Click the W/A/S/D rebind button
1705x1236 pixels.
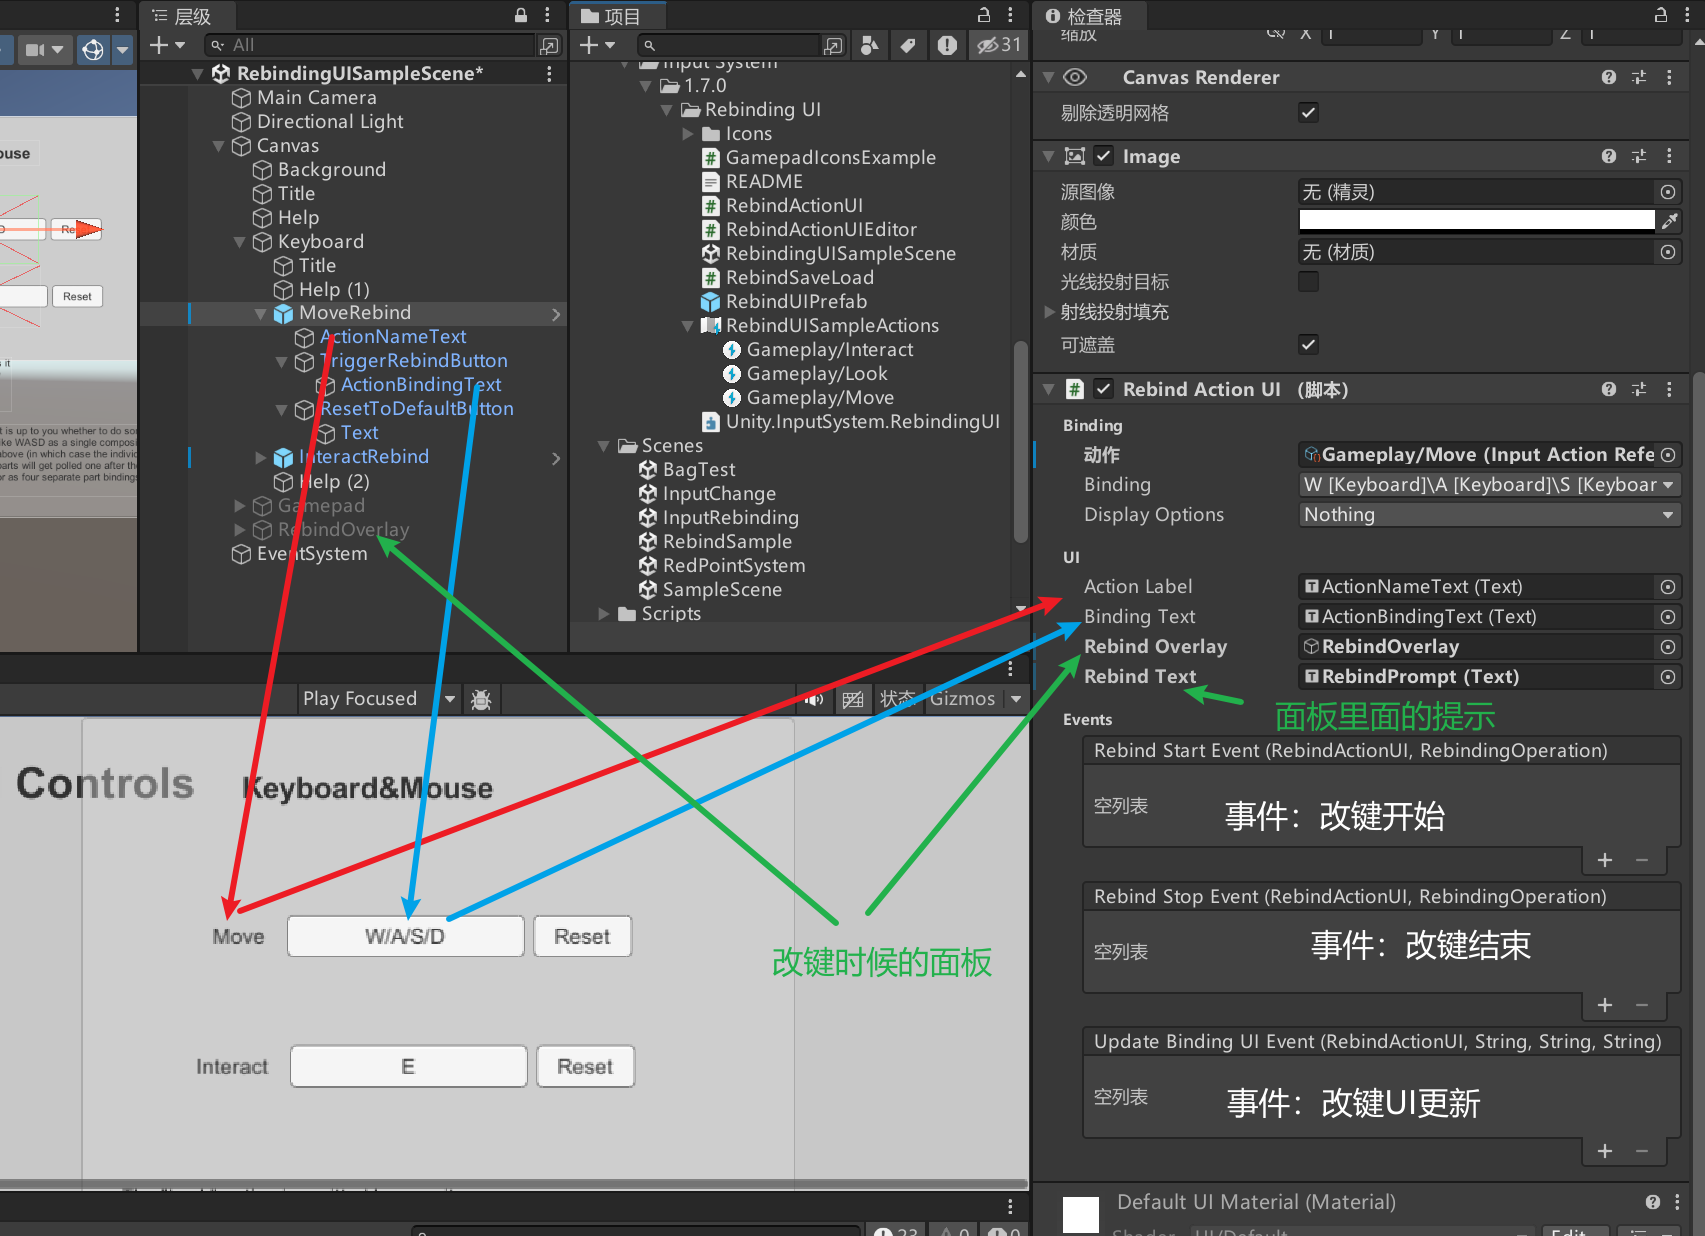click(405, 937)
